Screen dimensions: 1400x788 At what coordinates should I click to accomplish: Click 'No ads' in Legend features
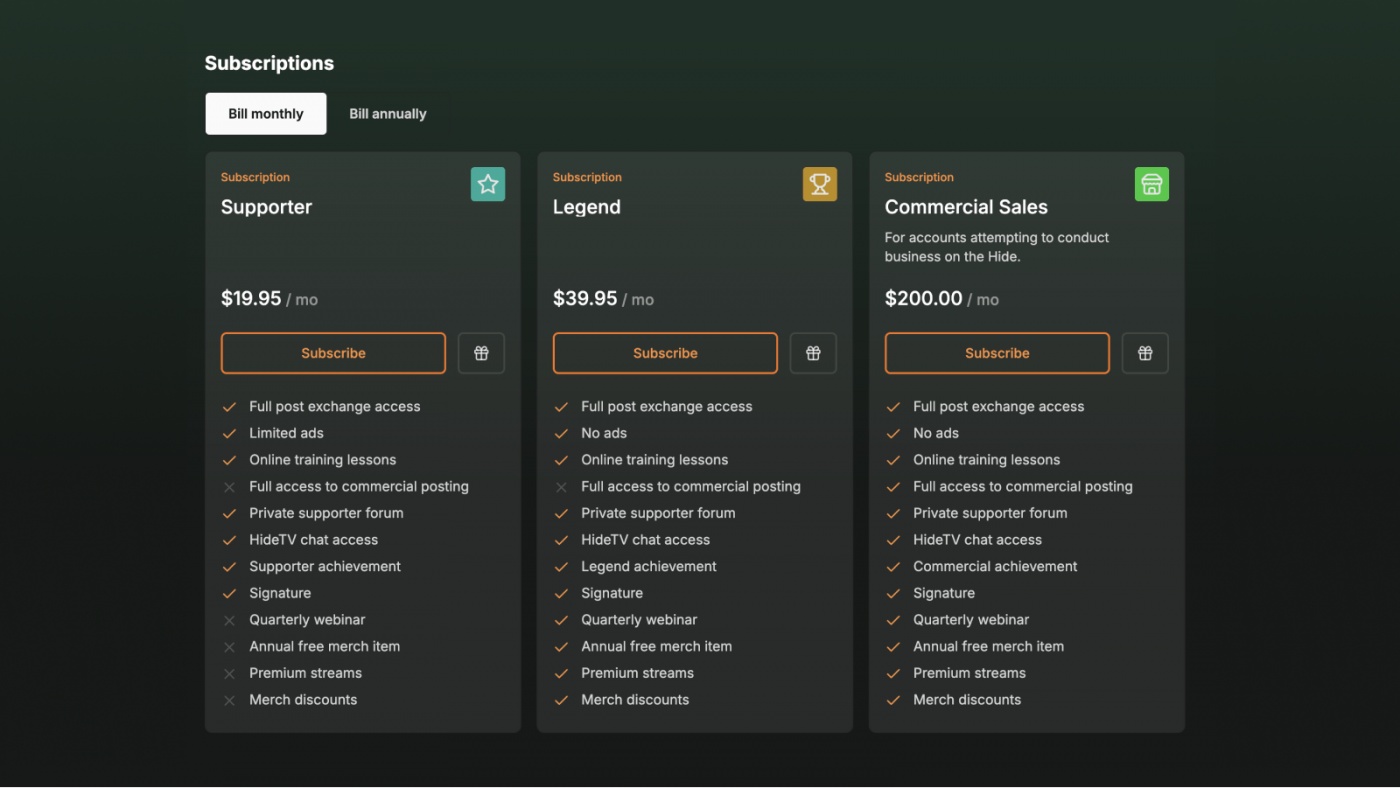click(604, 433)
